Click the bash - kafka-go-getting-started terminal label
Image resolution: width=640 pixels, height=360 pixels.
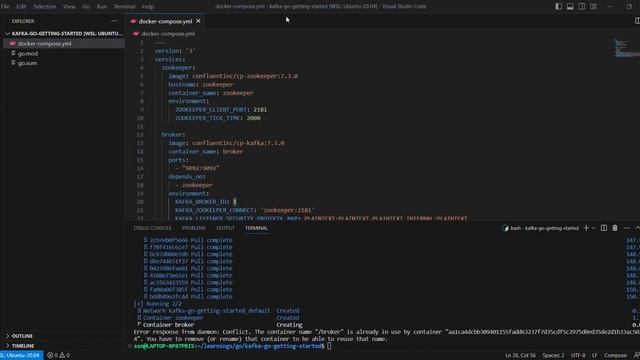[x=544, y=228]
